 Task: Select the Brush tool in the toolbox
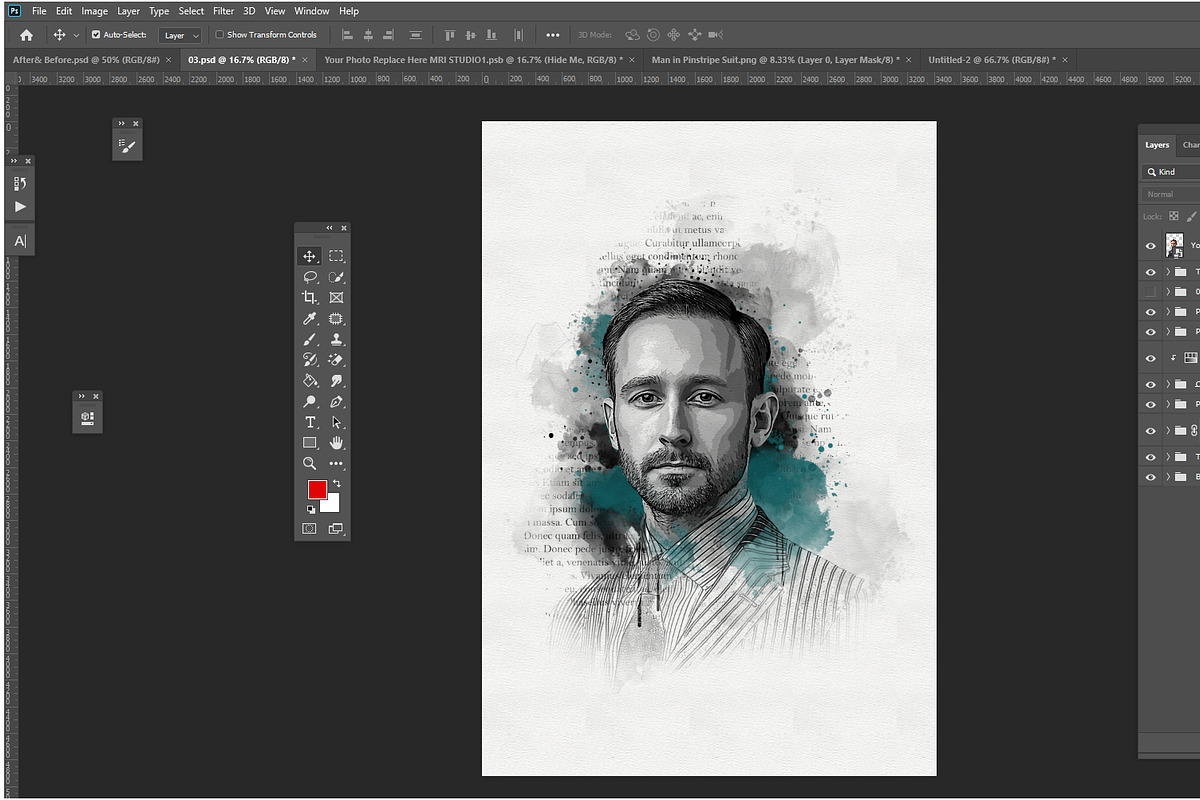click(310, 340)
